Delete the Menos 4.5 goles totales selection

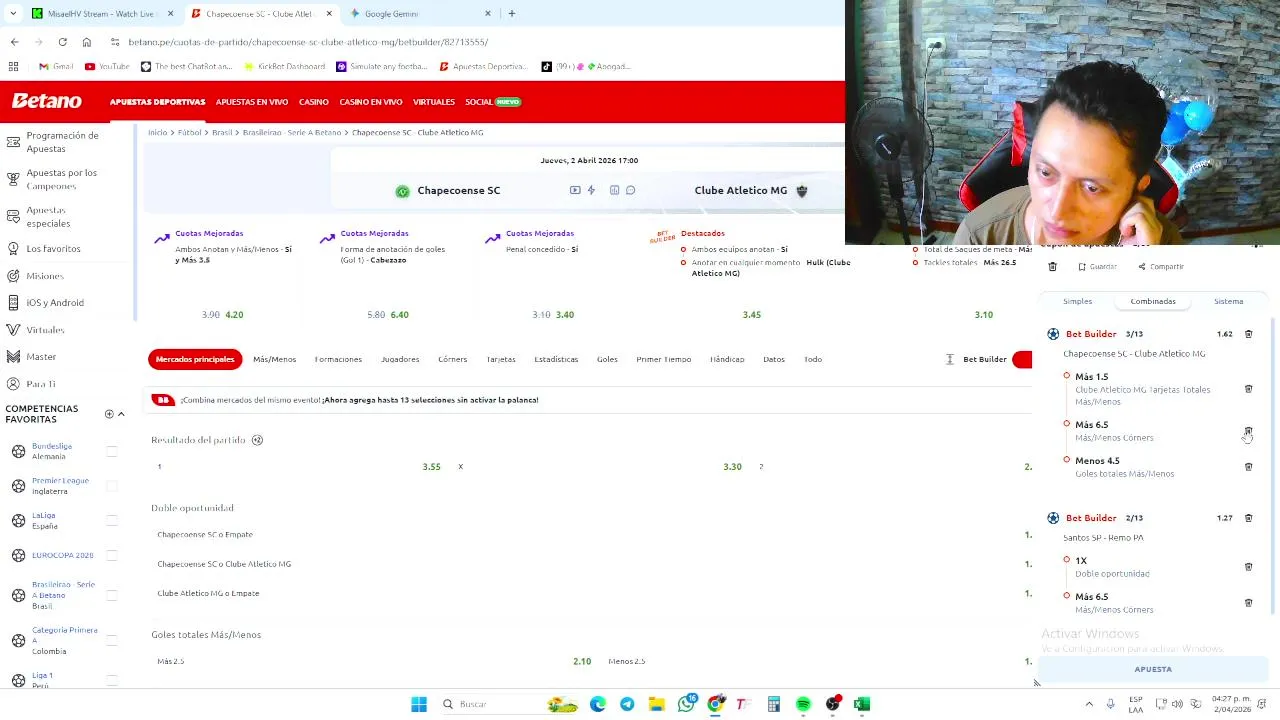pos(1248,467)
